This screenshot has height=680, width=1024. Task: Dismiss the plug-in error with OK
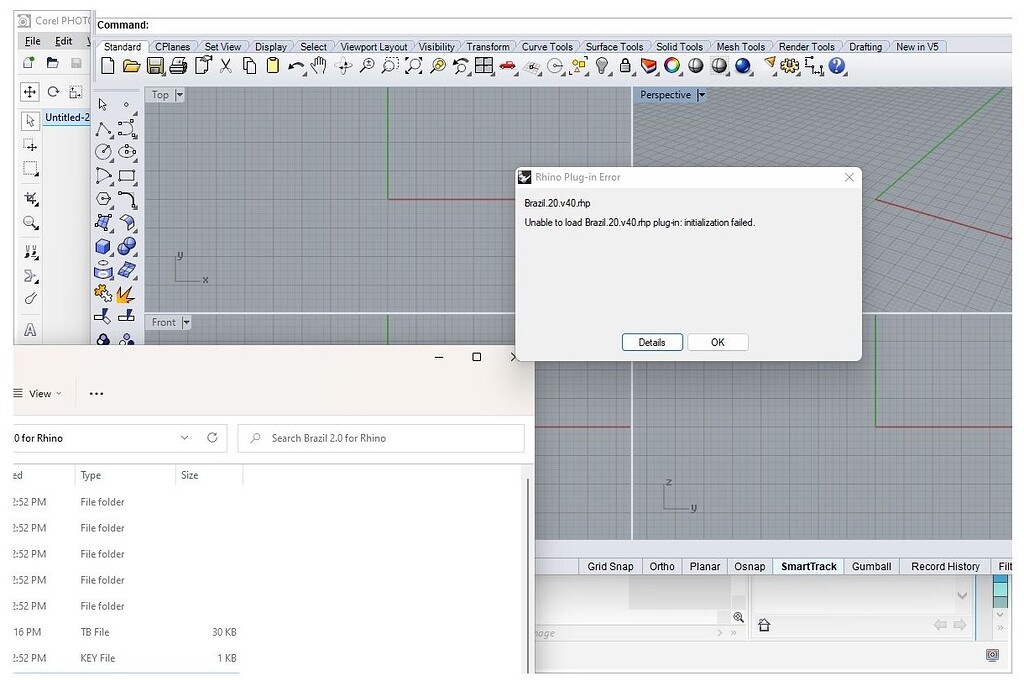pyautogui.click(x=717, y=342)
